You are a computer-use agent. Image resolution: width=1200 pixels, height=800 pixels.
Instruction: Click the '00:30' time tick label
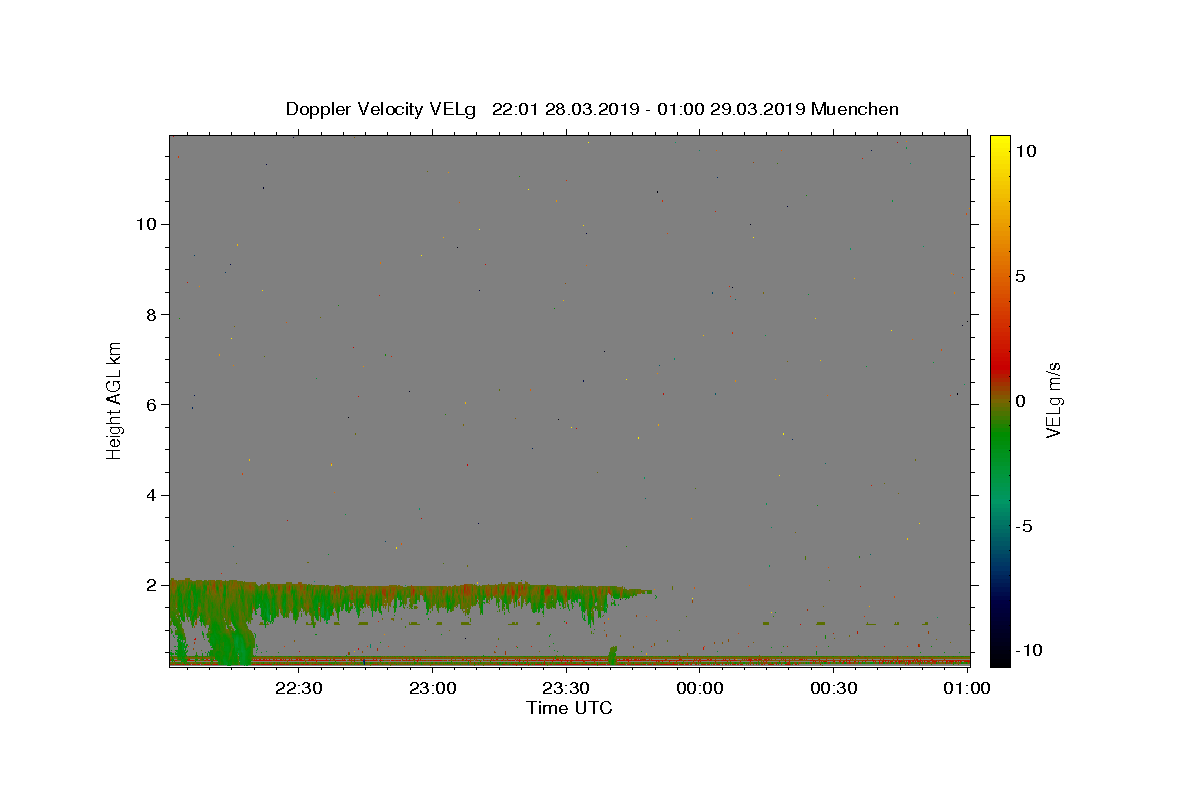click(x=833, y=688)
